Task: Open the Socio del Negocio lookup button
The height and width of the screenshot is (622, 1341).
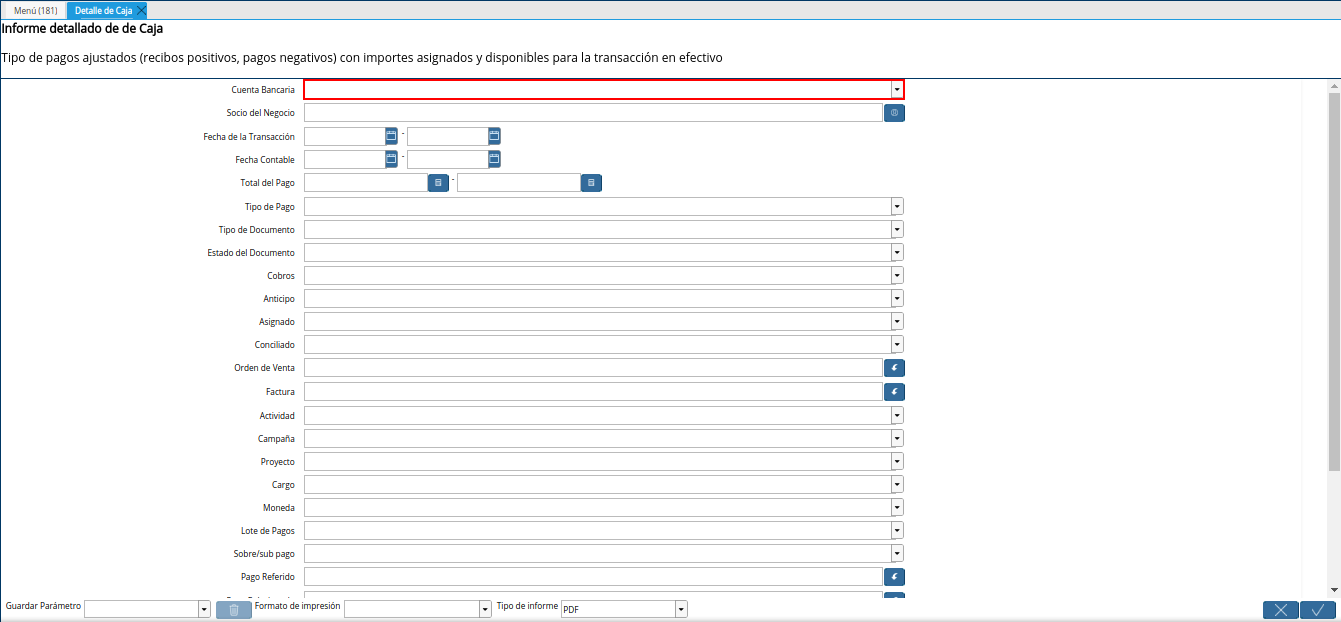Action: (894, 113)
